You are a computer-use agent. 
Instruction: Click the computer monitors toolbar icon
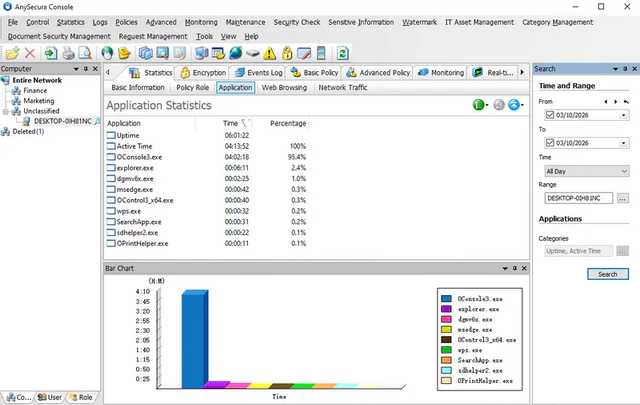201,53
